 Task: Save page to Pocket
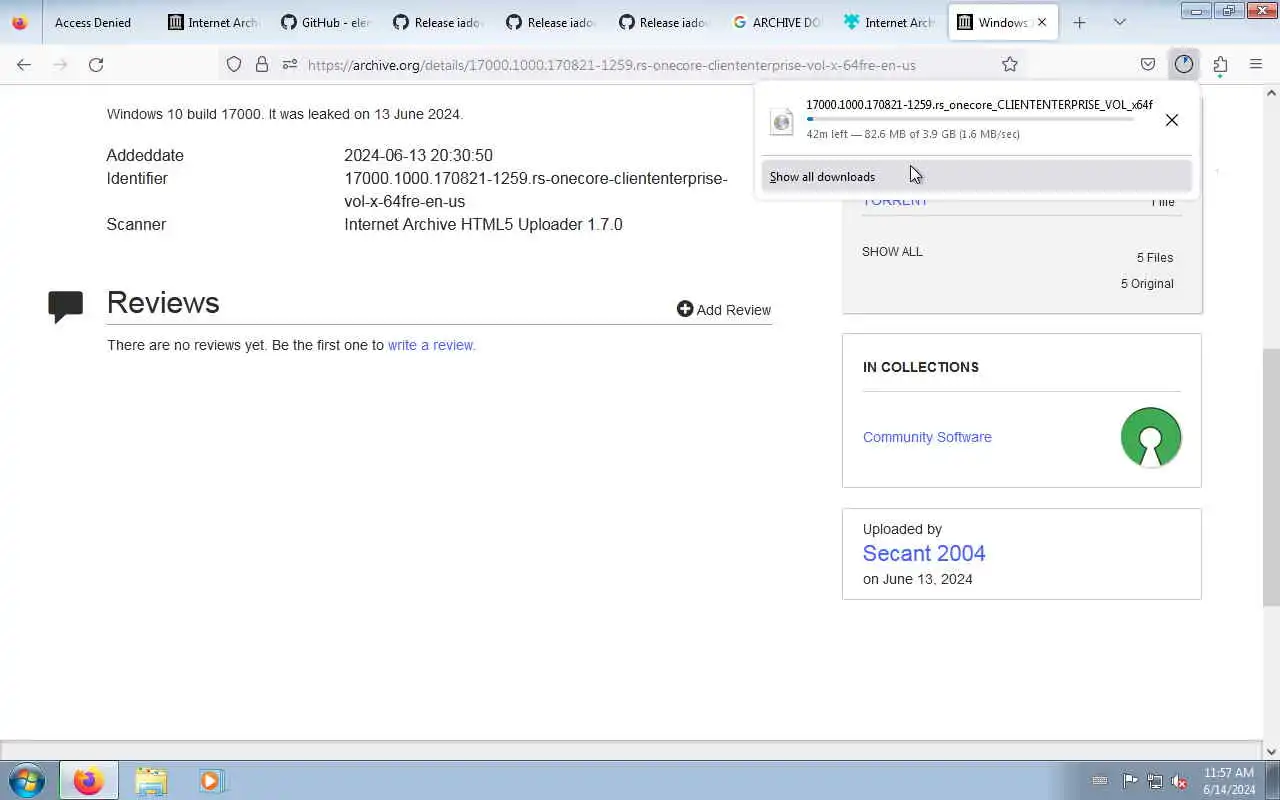pos(1148,65)
